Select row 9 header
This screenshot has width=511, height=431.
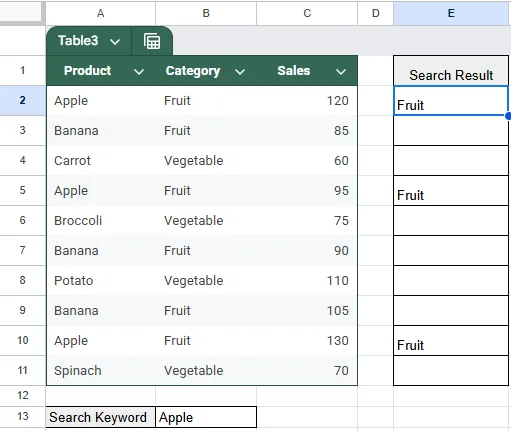point(22,310)
